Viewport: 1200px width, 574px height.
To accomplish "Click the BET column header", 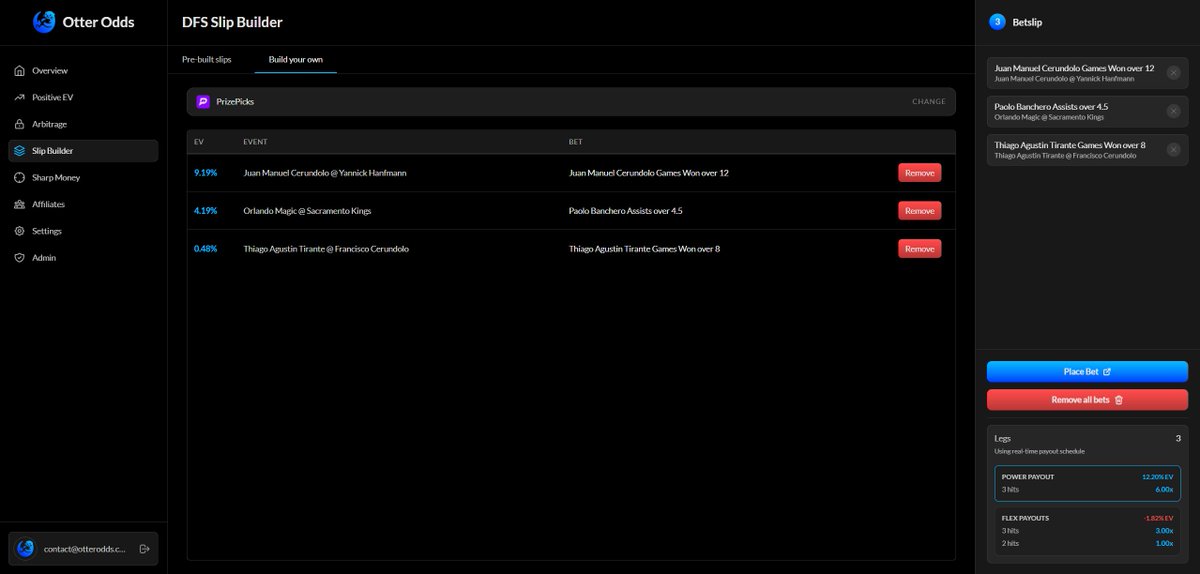I will [576, 142].
